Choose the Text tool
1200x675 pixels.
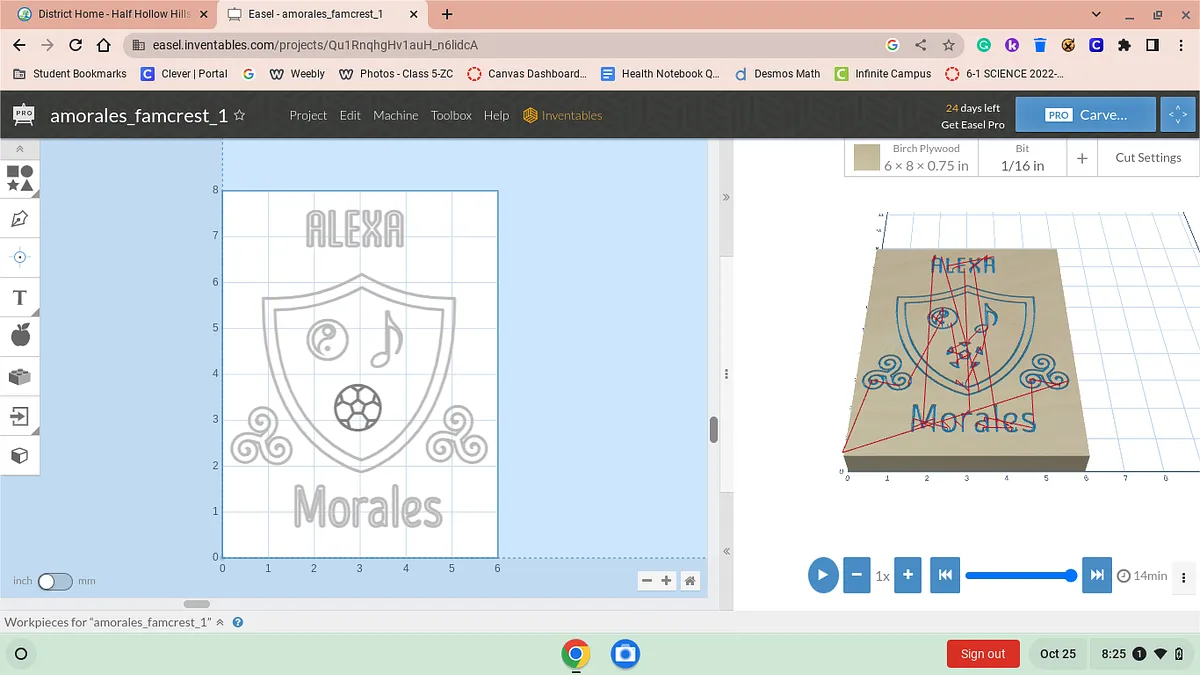pos(20,297)
